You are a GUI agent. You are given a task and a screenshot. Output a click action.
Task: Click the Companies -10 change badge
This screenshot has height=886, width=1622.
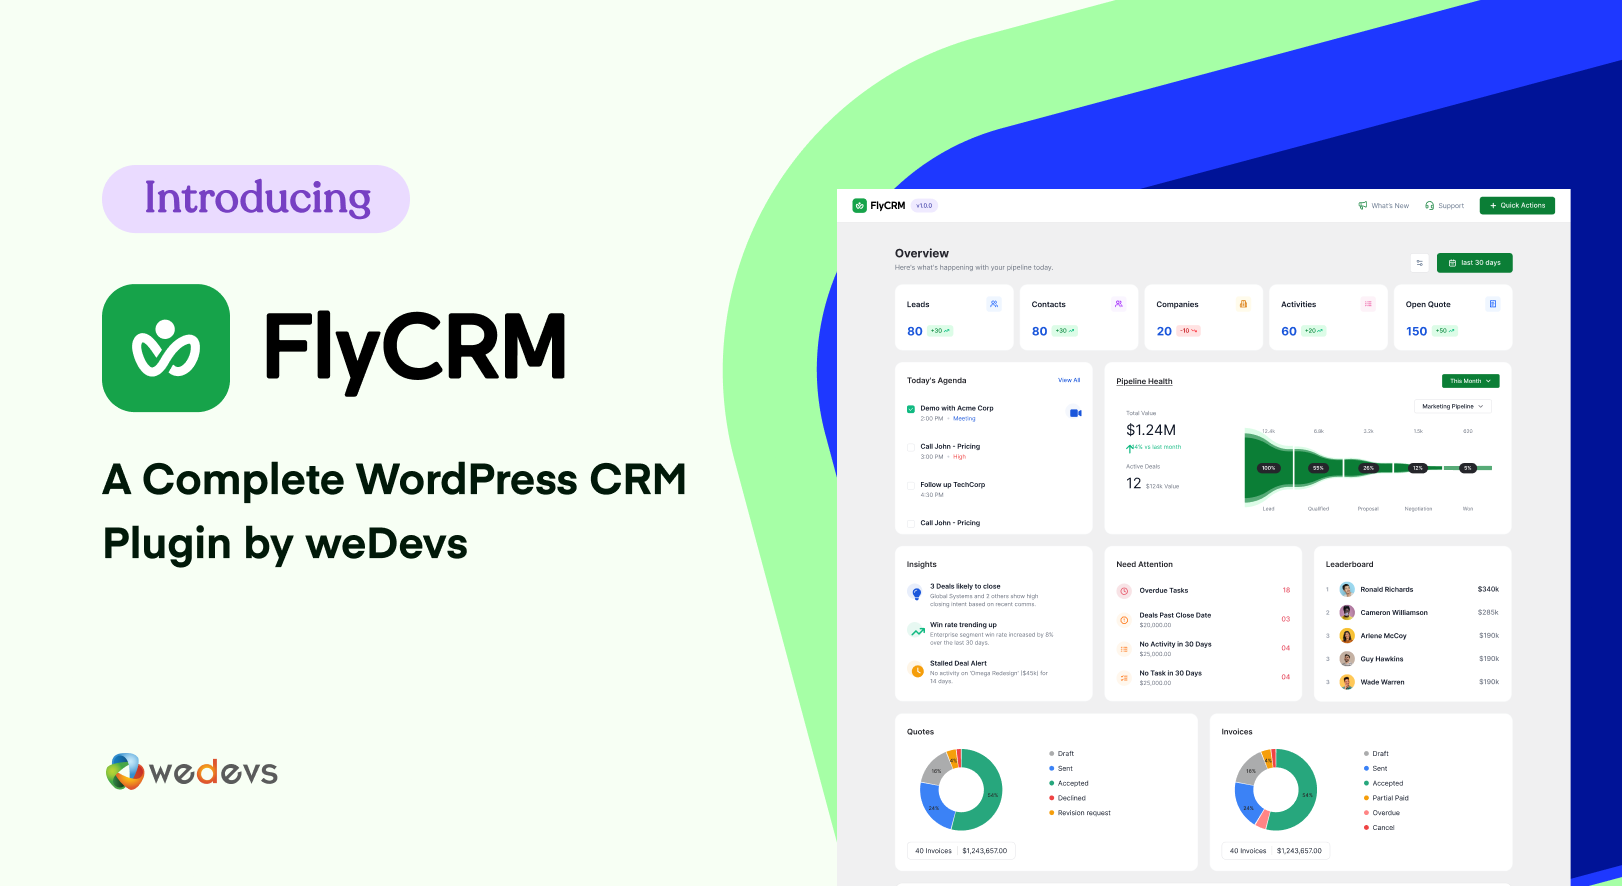pos(1188,331)
